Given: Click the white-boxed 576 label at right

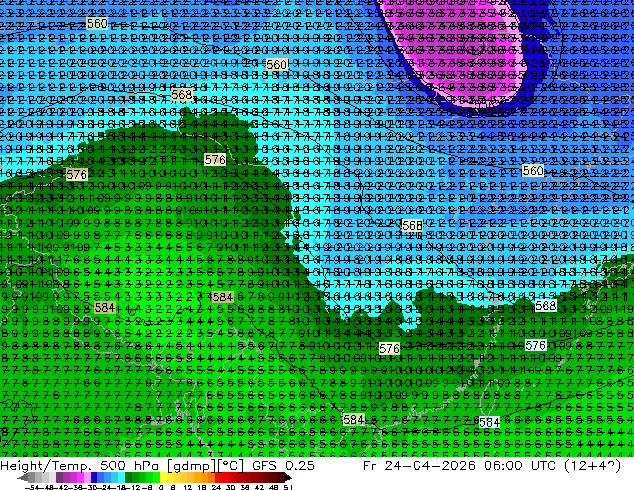Looking at the screenshot, I should (536, 345).
